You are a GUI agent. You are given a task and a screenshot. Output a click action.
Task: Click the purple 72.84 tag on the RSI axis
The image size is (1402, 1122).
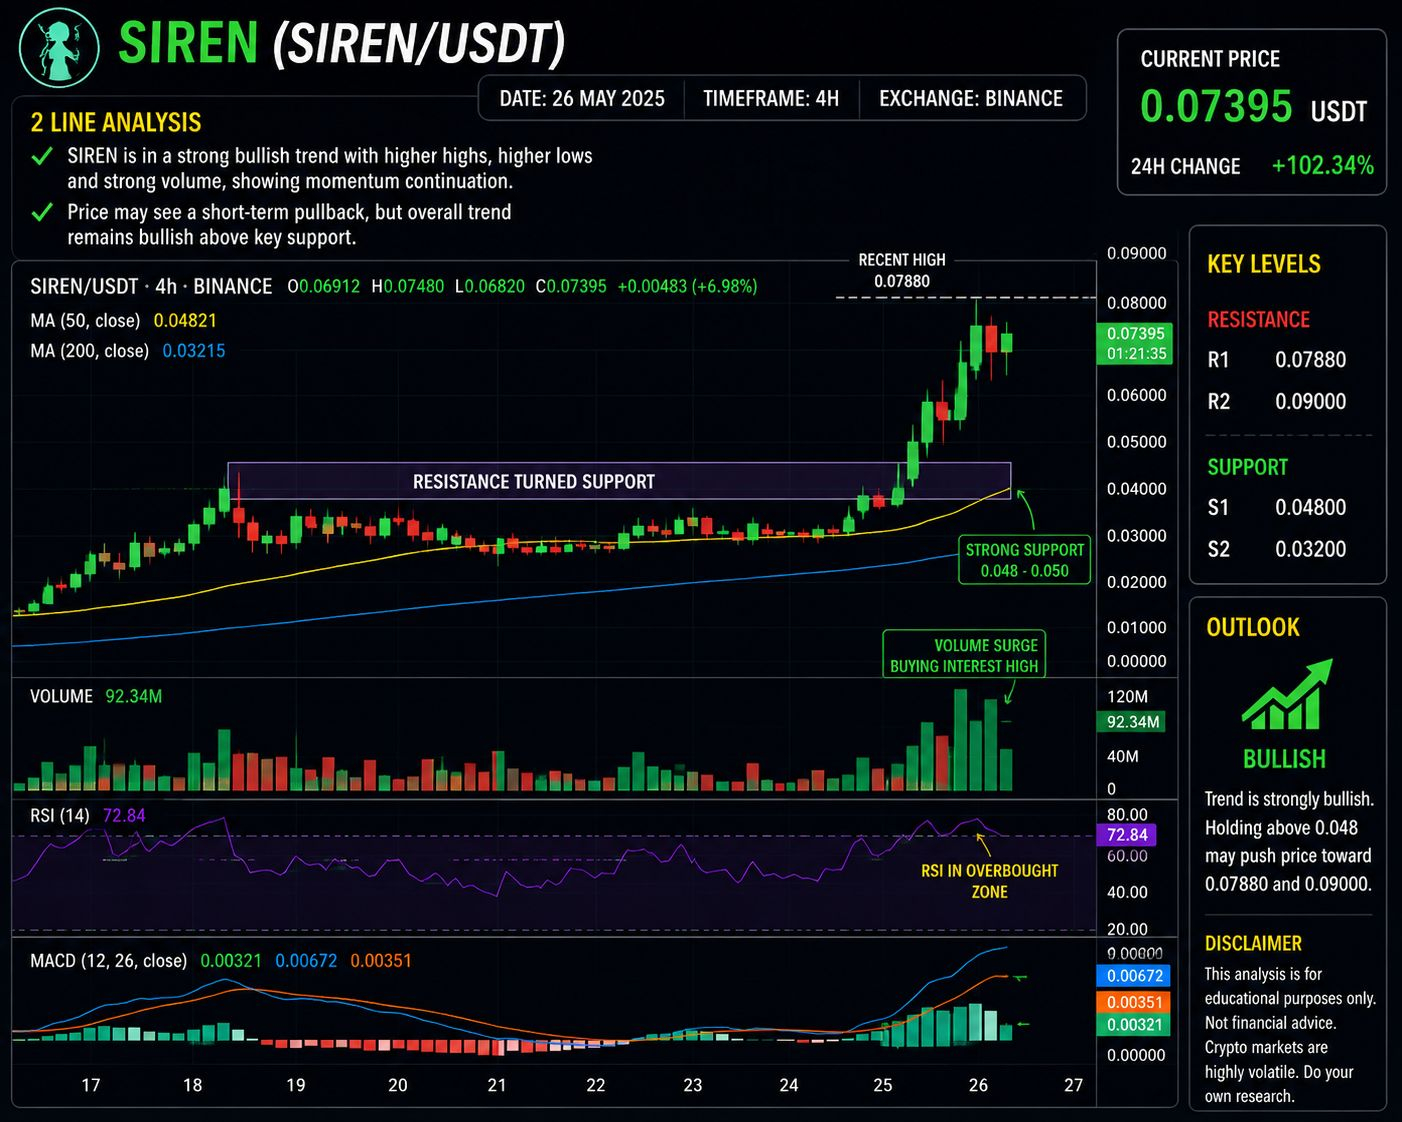(1127, 835)
